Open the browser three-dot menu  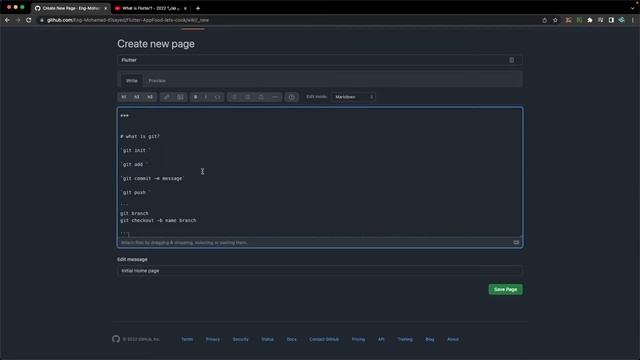(633, 20)
